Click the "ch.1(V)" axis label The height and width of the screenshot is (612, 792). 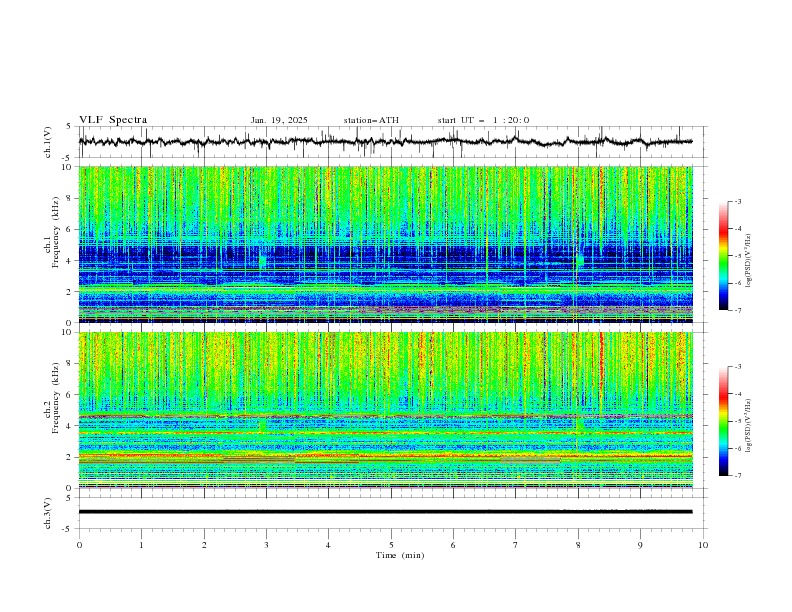click(x=48, y=142)
